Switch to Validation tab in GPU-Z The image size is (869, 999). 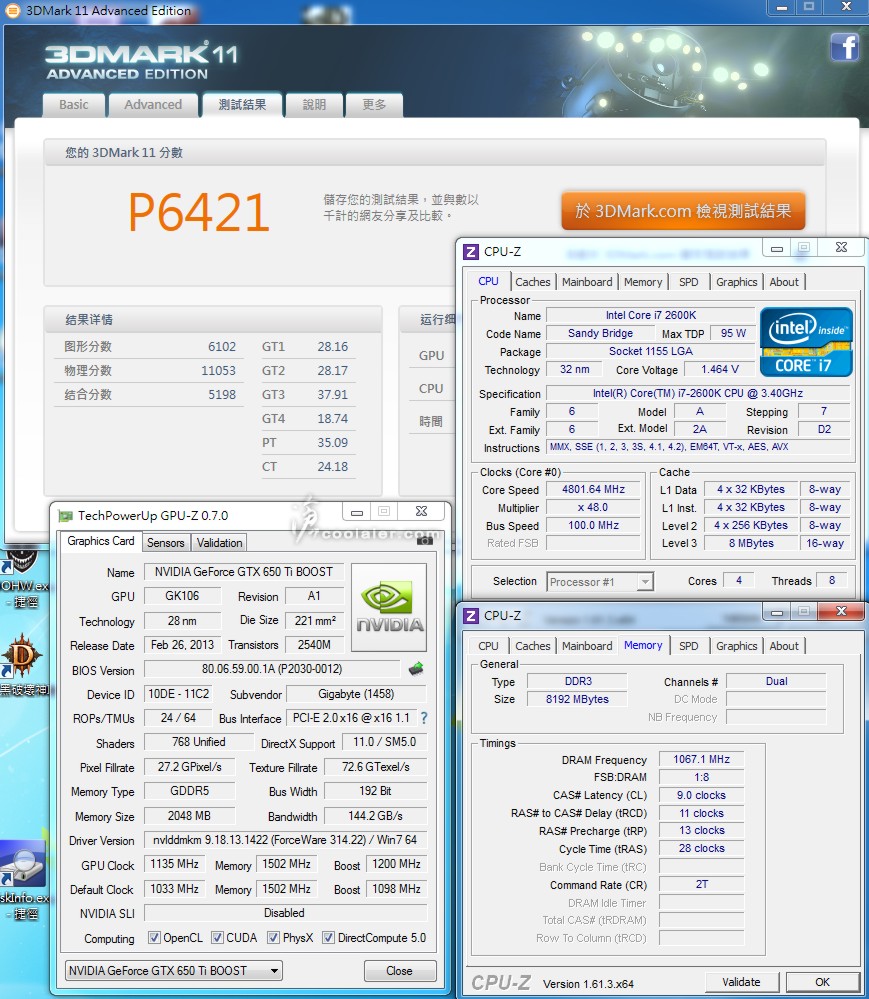(x=219, y=543)
